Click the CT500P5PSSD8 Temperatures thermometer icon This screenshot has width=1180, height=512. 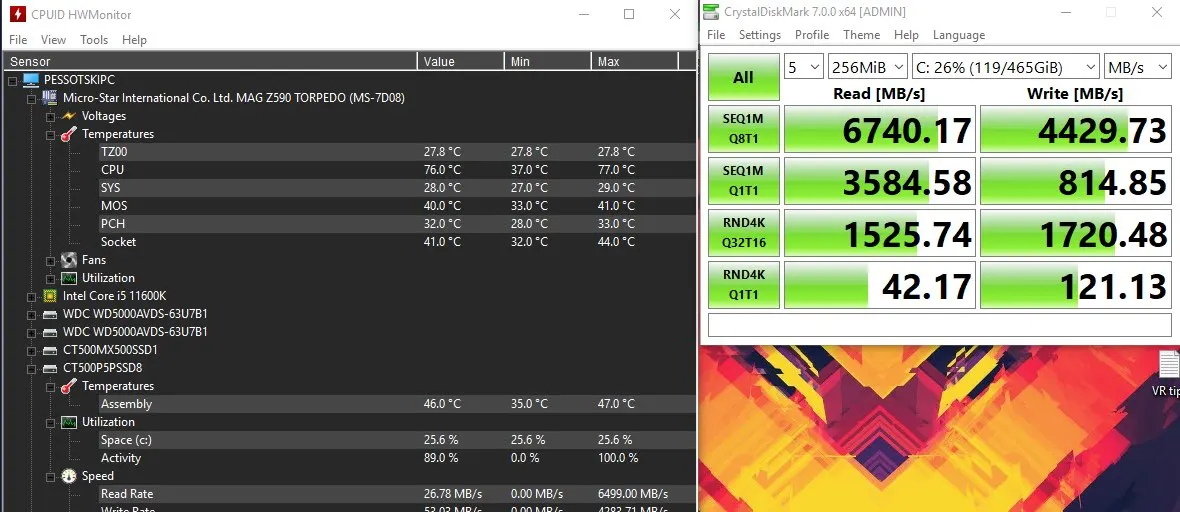(x=68, y=386)
